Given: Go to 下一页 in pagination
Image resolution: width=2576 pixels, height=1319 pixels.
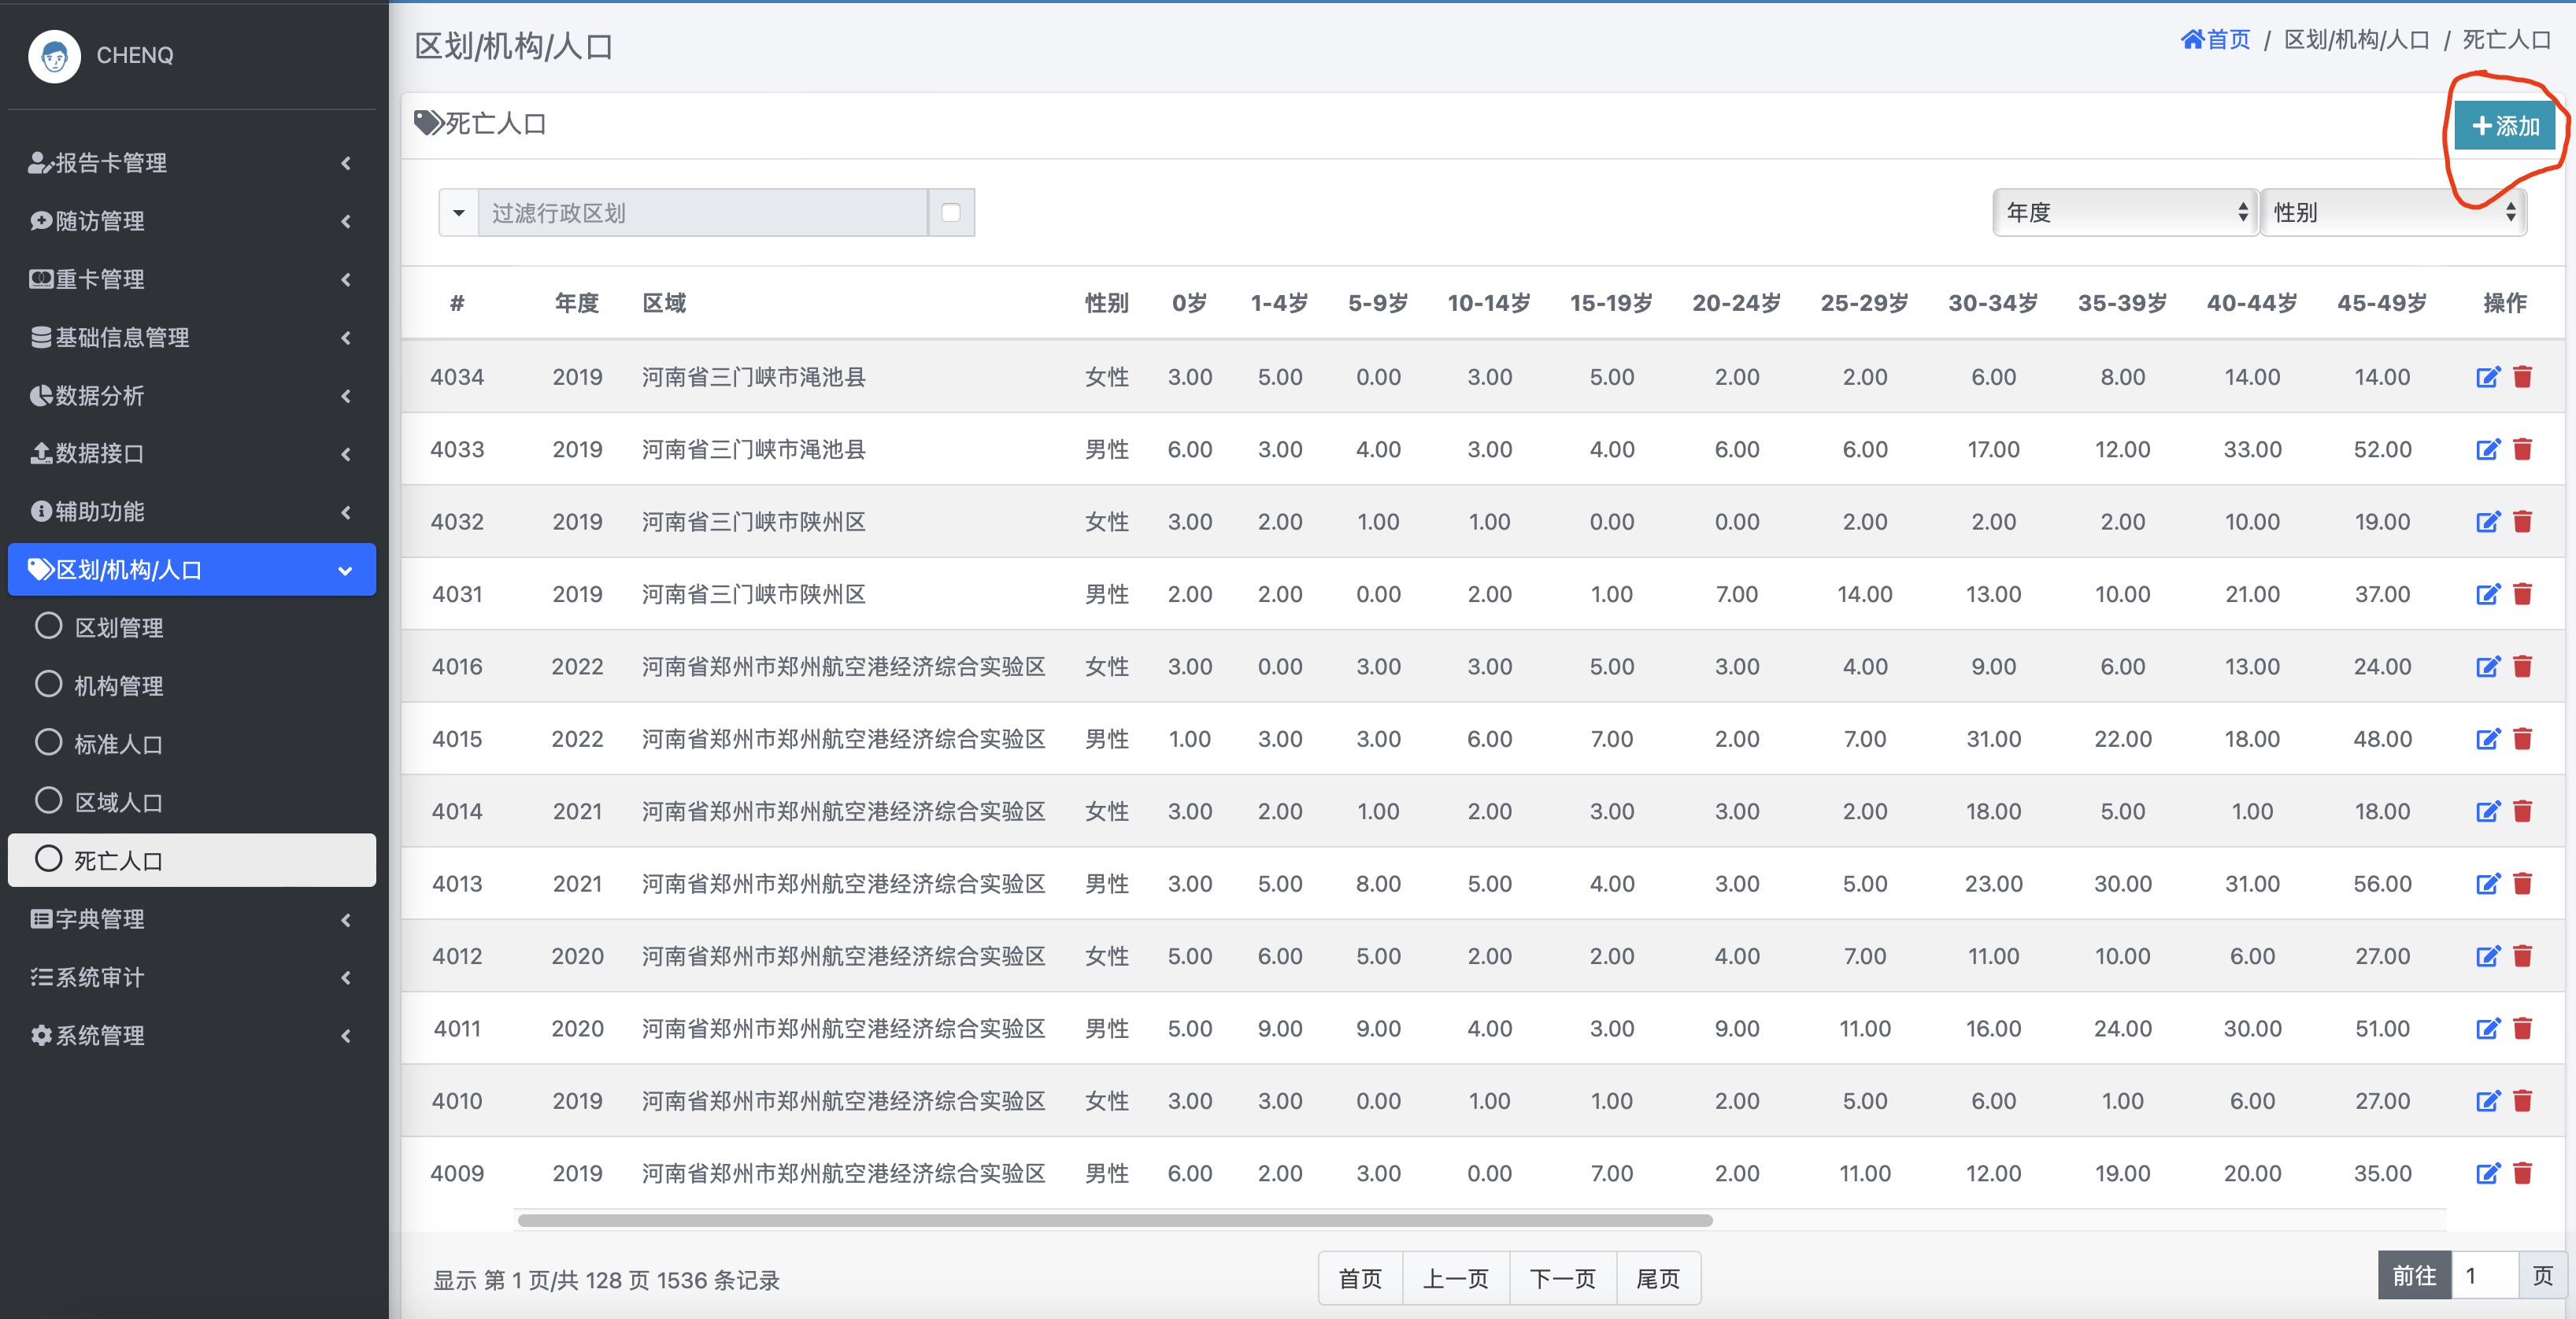Looking at the screenshot, I should coord(1562,1278).
